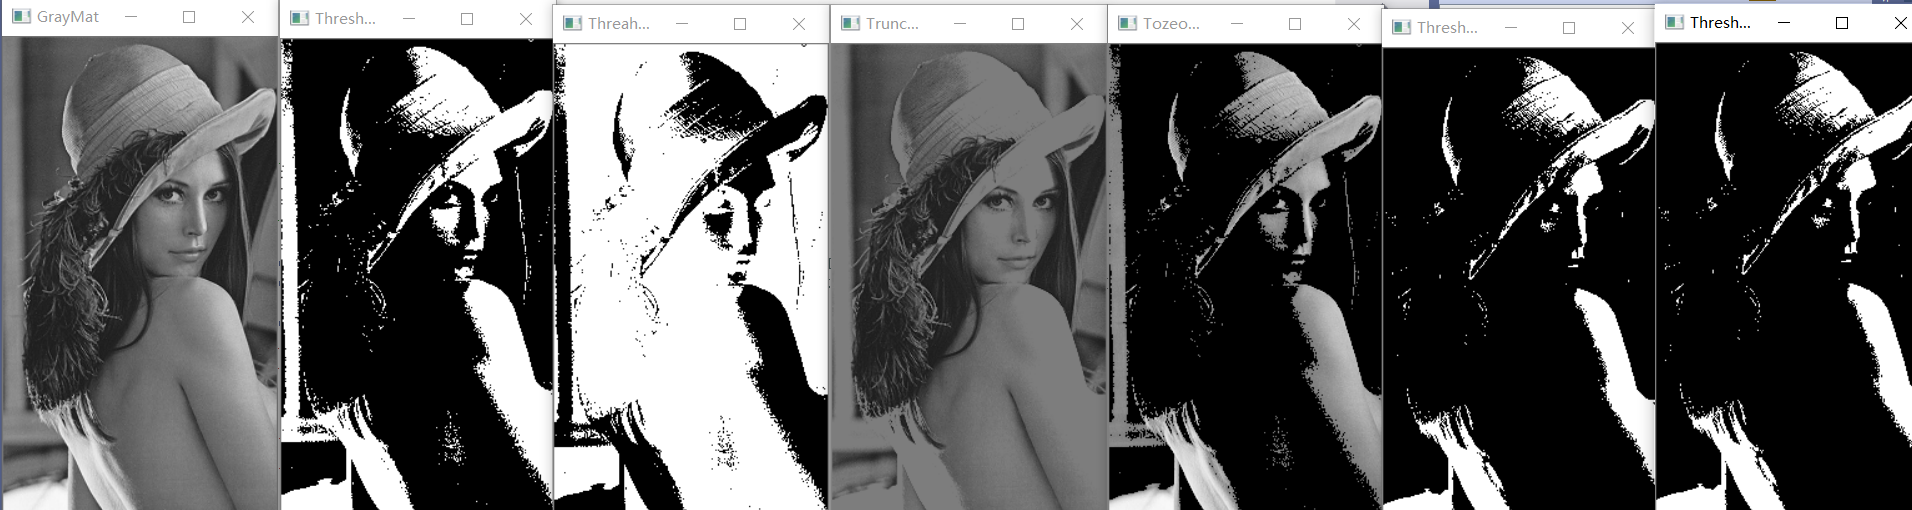Minimize the Thresh... window beside GrayMat
Screen dimensions: 1912x510
click(x=409, y=18)
